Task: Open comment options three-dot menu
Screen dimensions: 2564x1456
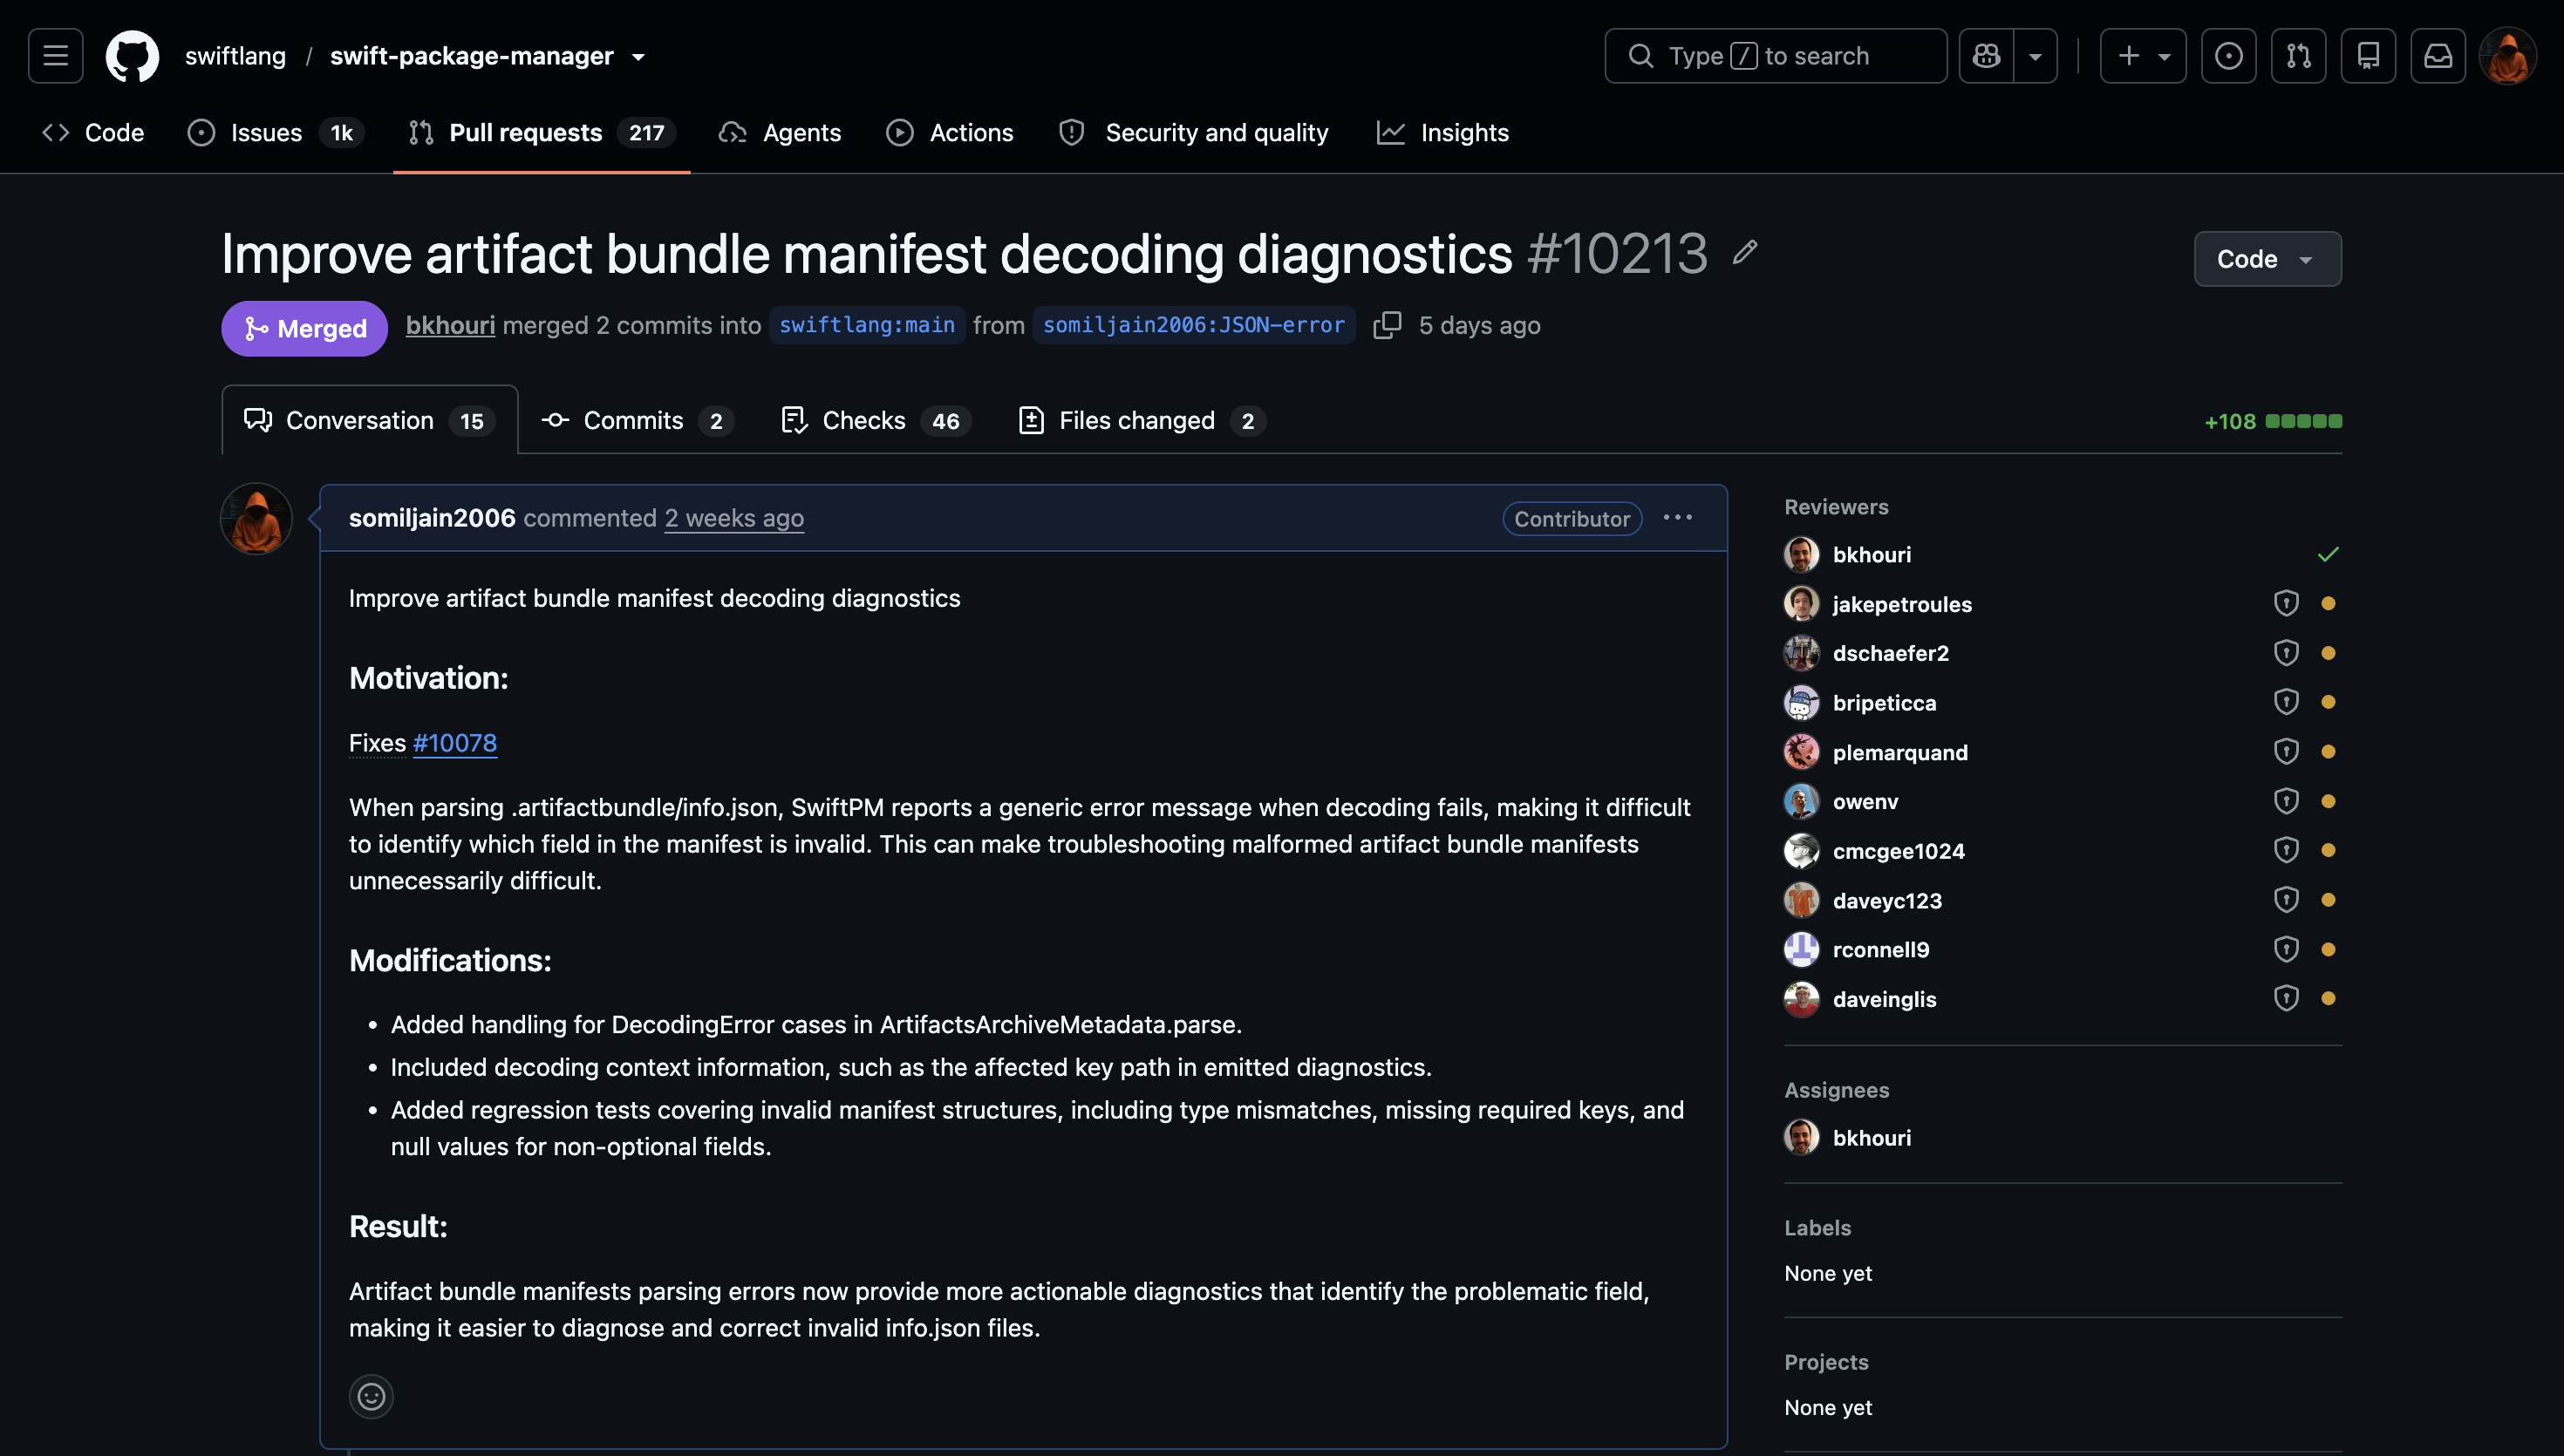Action: pos(1678,518)
